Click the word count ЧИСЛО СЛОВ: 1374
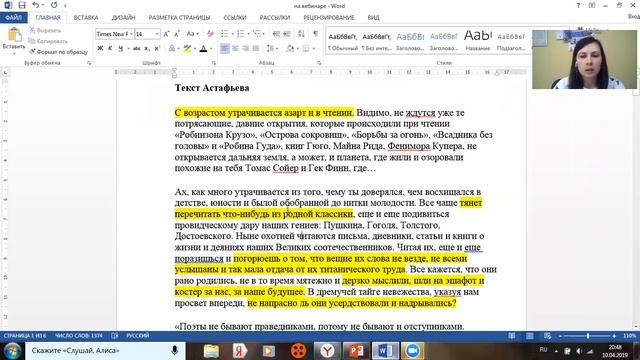This screenshot has width=640, height=360. [79, 336]
